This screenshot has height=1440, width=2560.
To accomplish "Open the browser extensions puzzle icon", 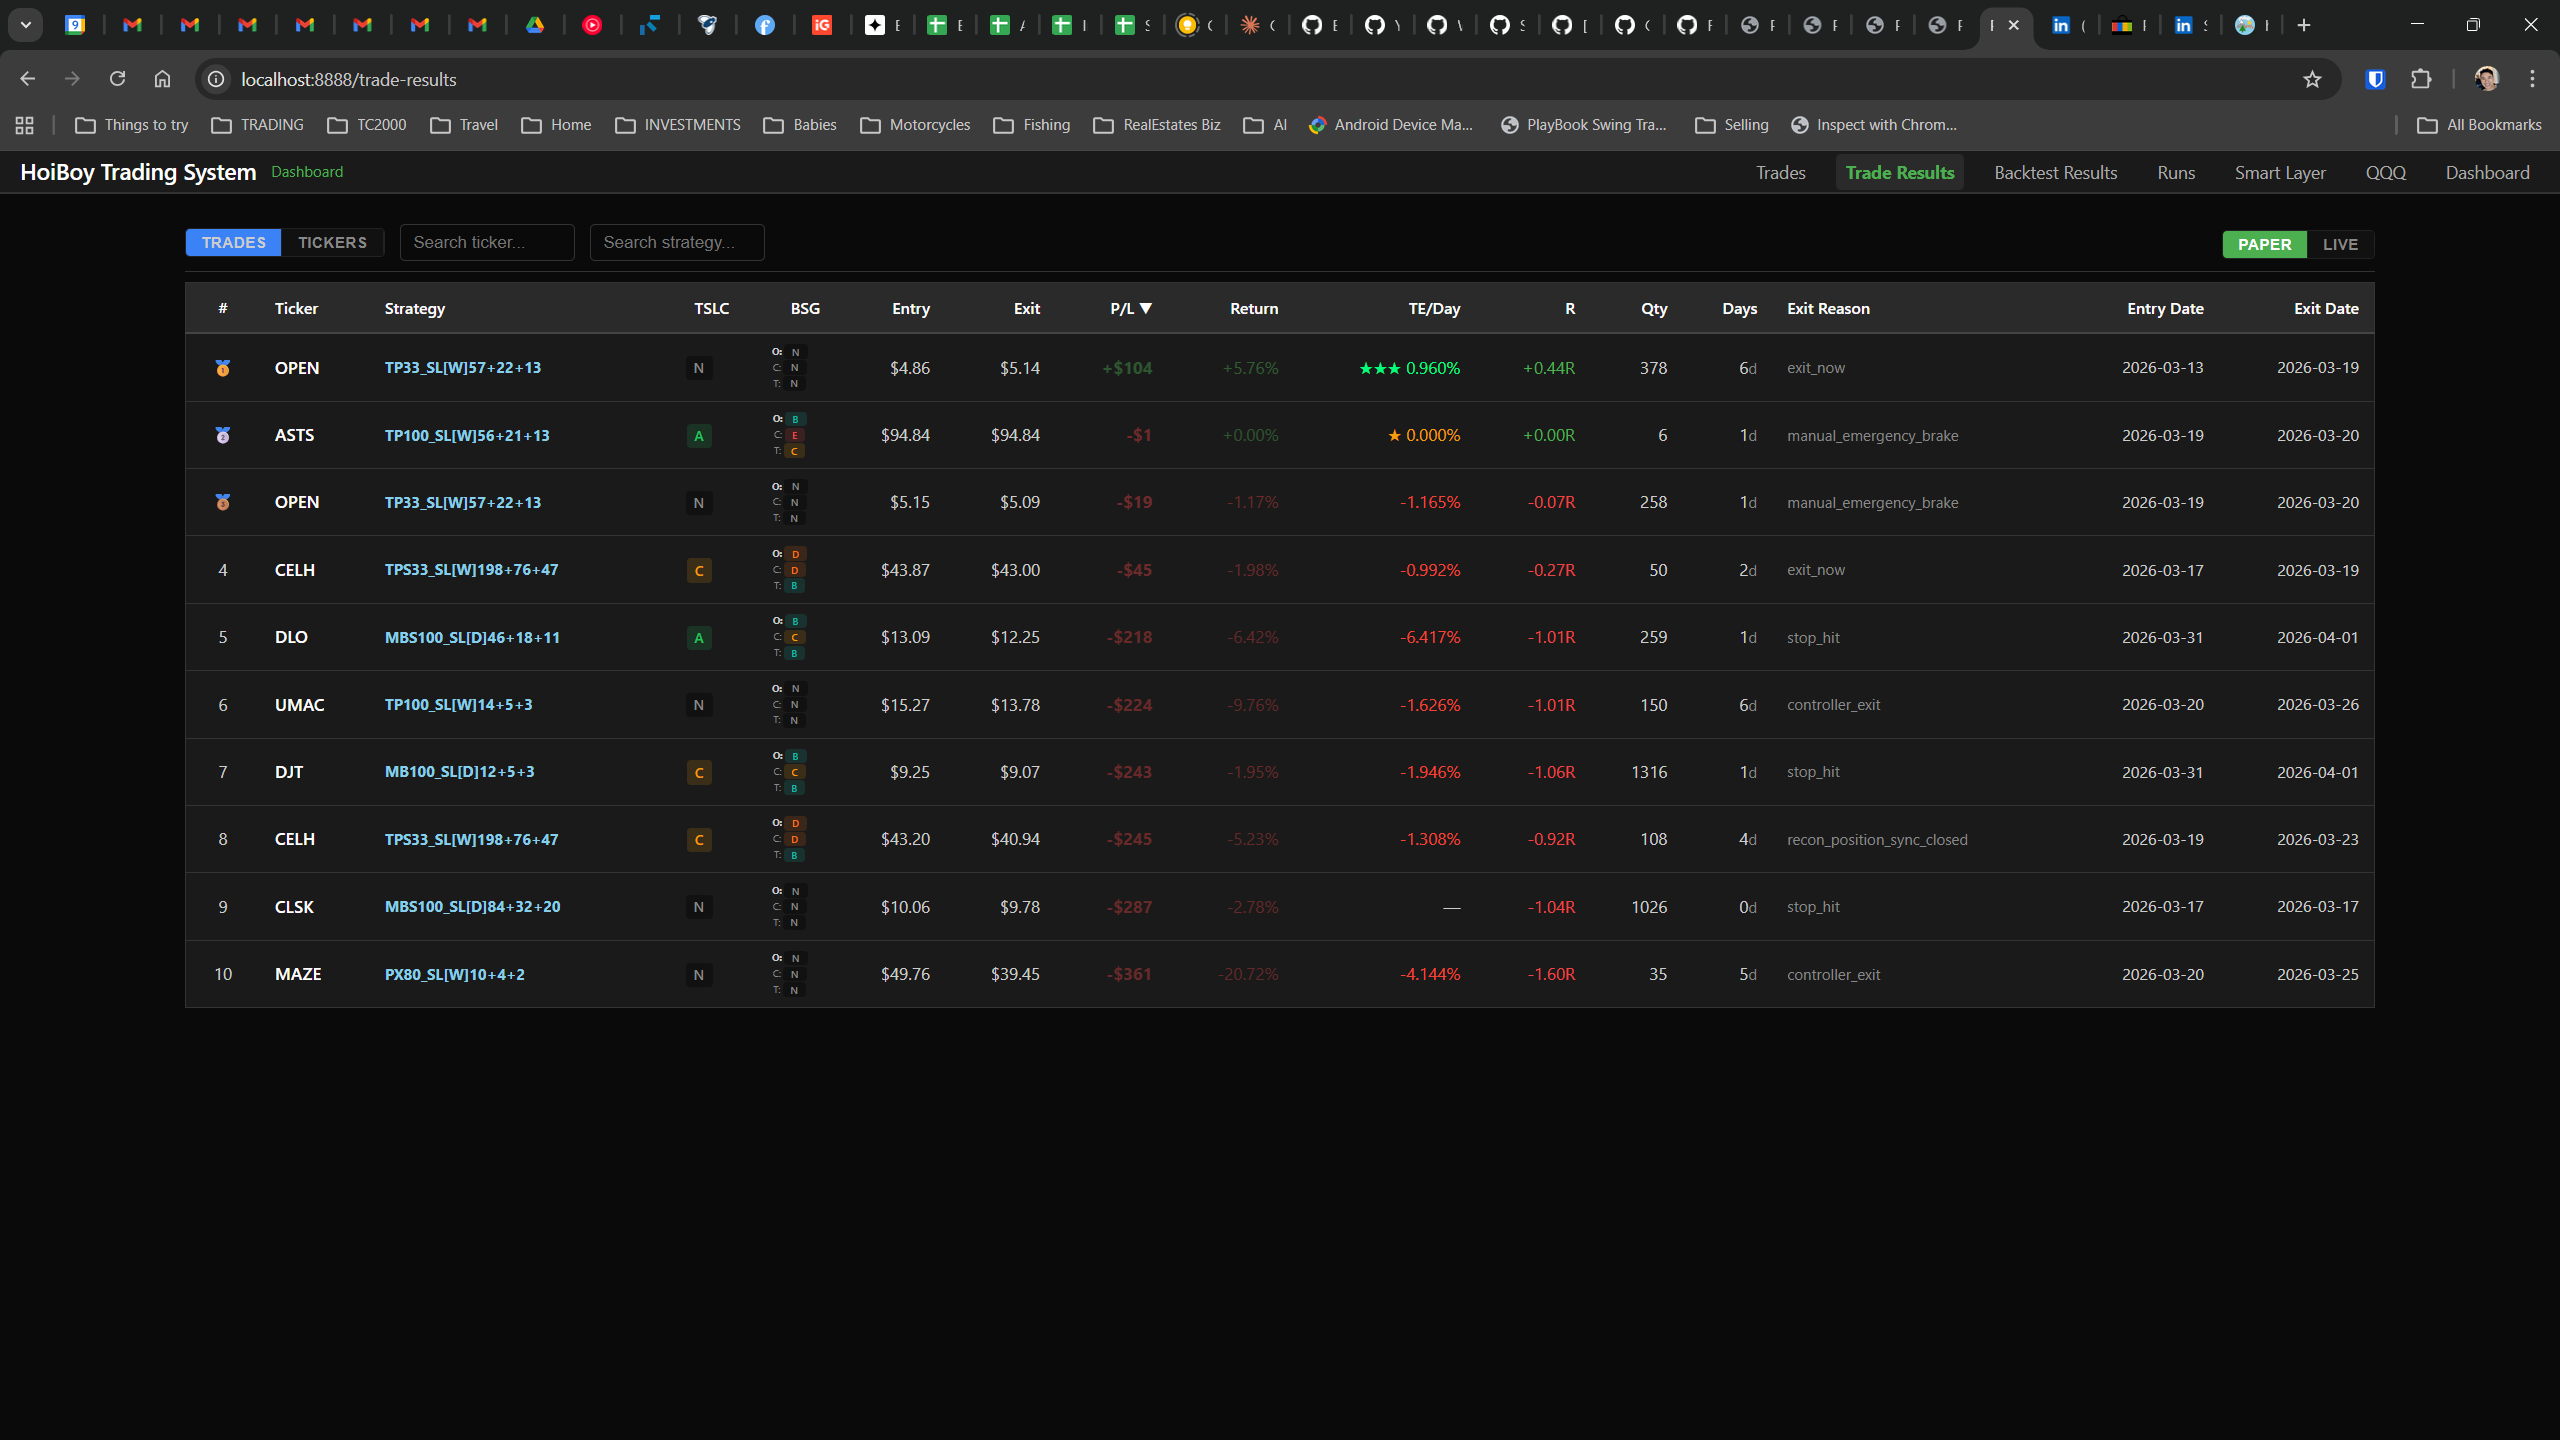I will (2421, 79).
